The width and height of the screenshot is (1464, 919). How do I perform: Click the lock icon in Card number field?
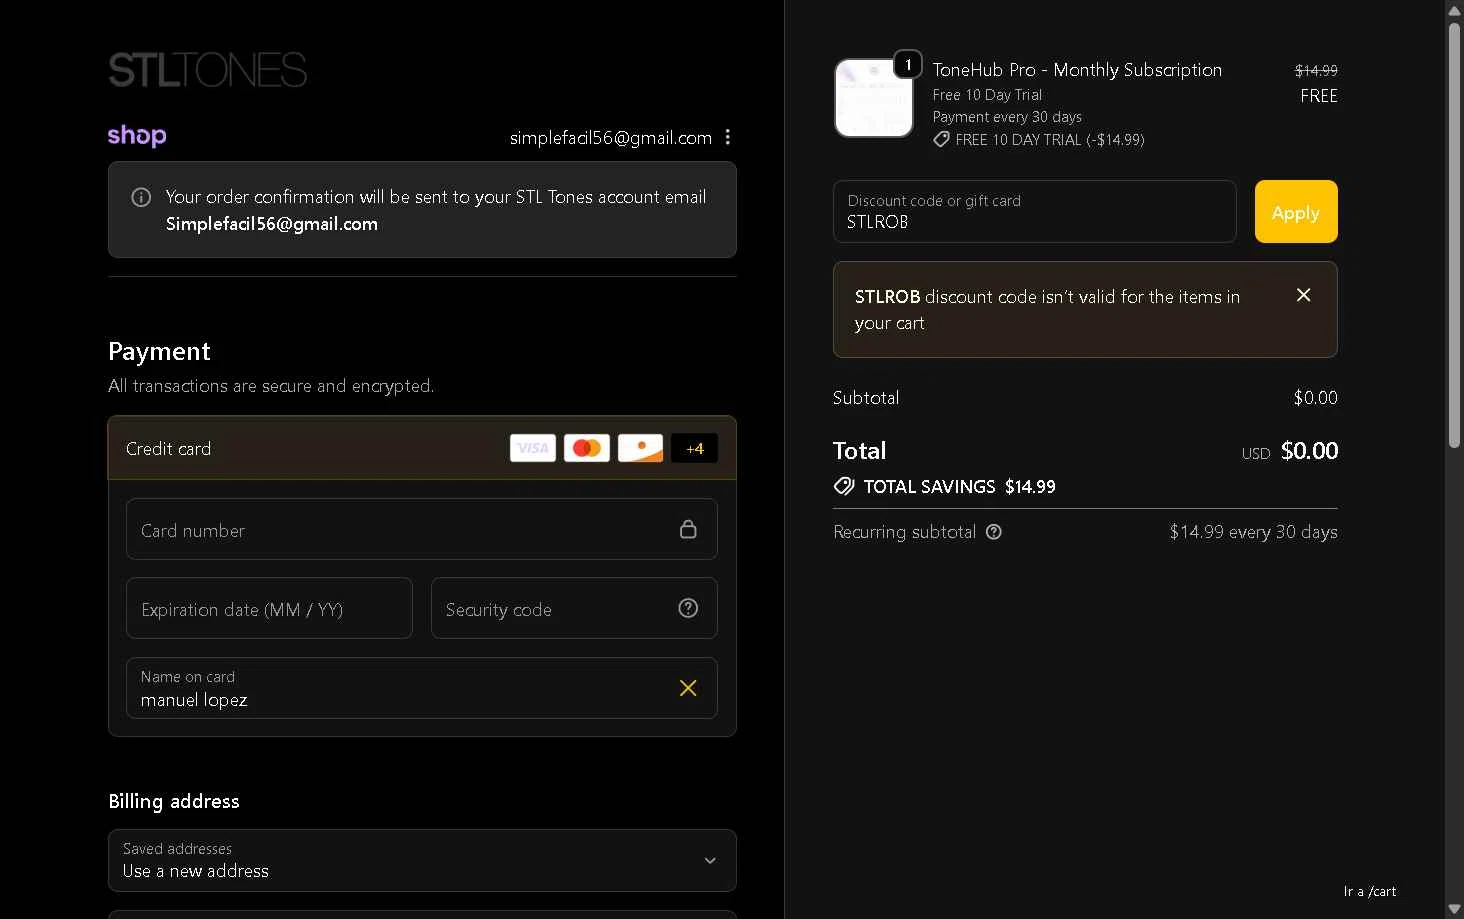(x=688, y=529)
